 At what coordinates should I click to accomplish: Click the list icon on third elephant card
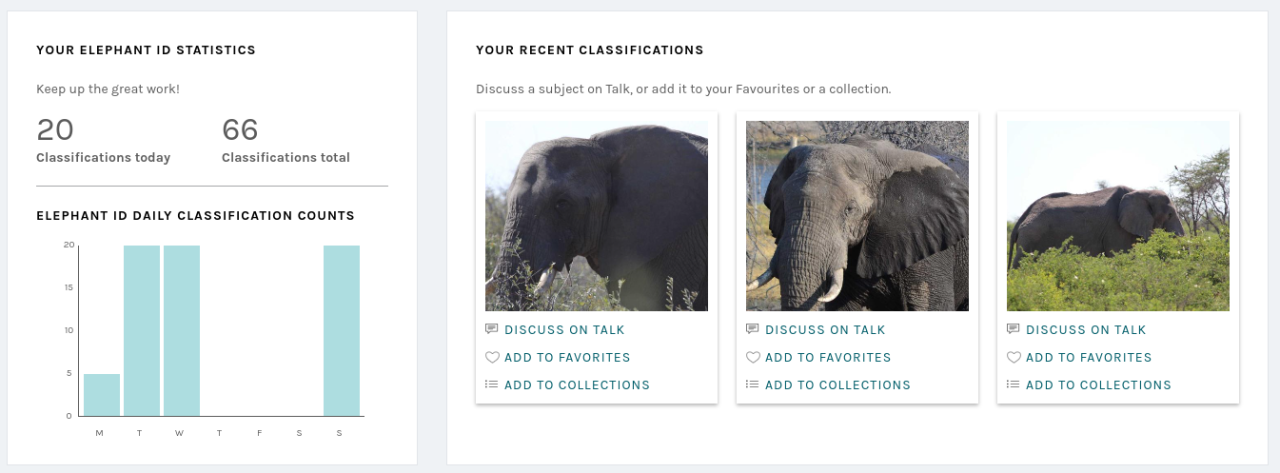pyautogui.click(x=1013, y=384)
